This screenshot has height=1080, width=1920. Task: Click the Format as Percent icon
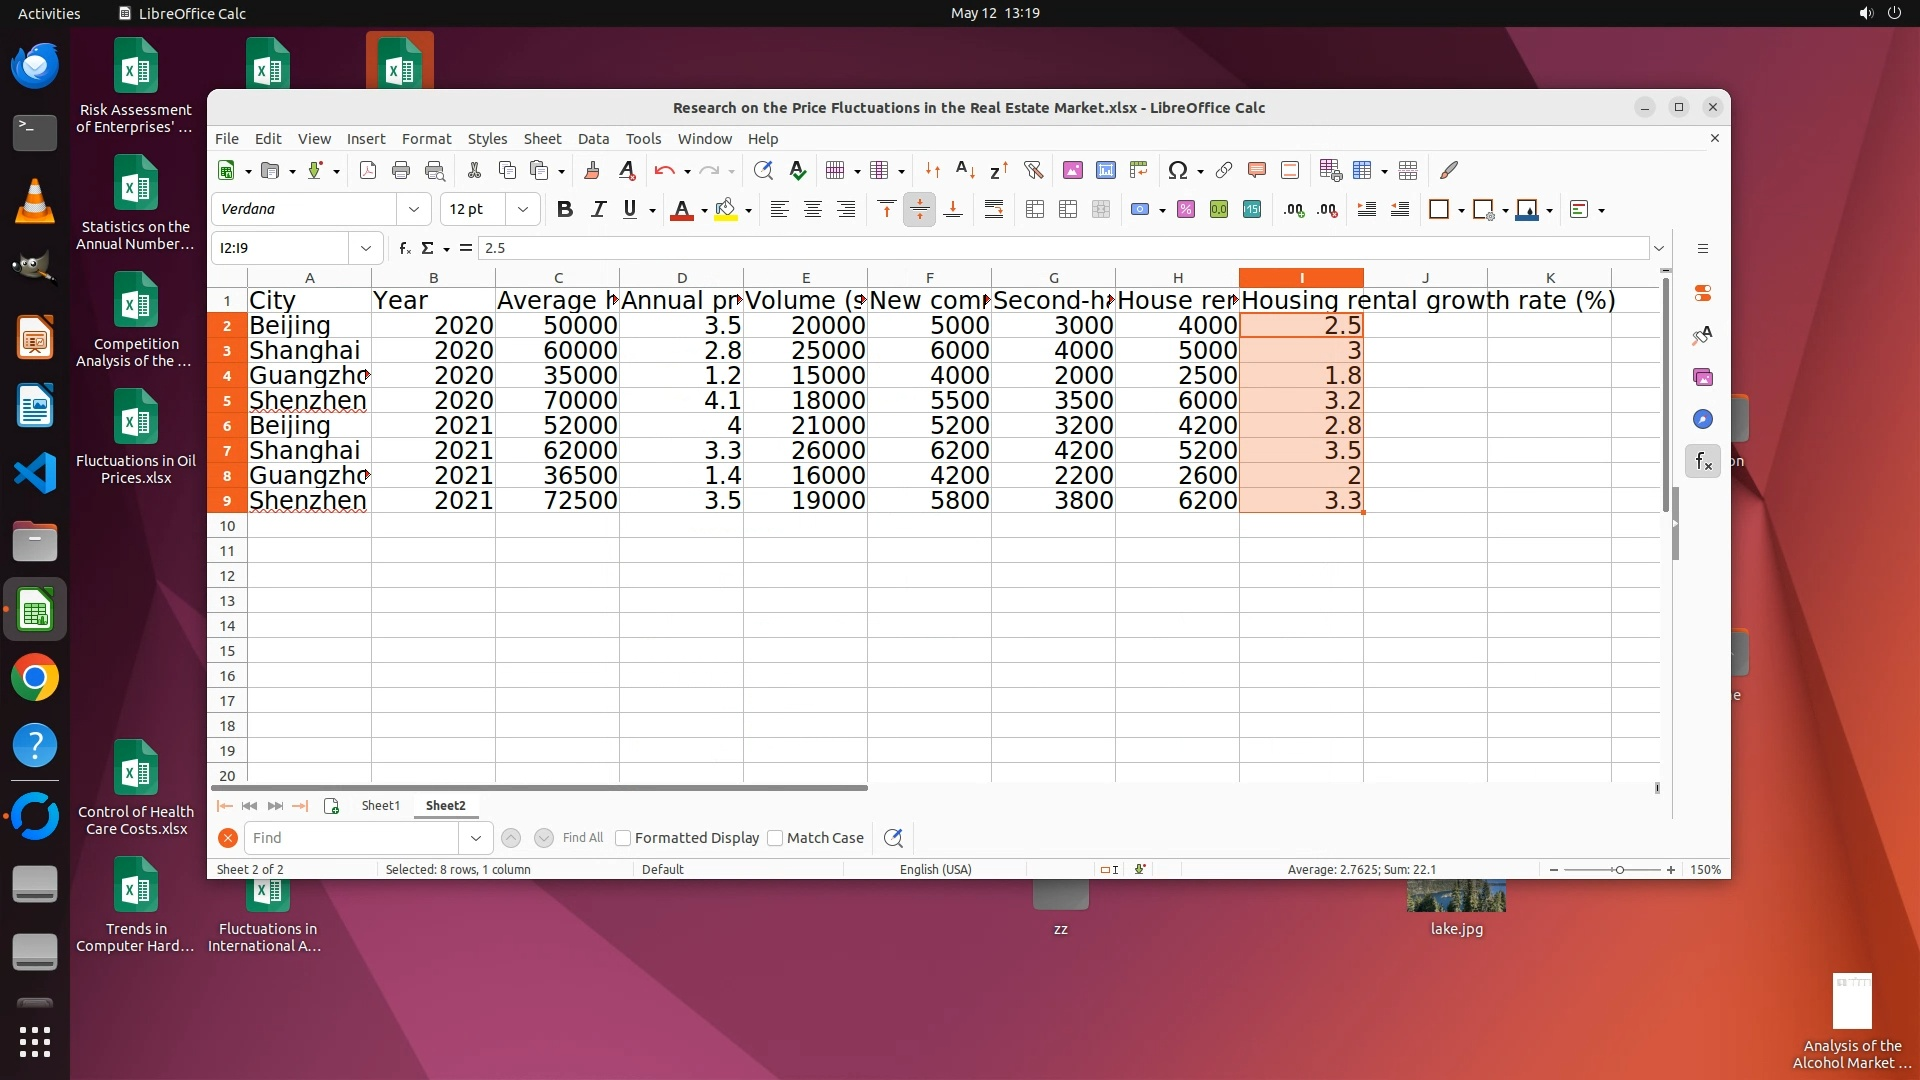pyautogui.click(x=1186, y=210)
